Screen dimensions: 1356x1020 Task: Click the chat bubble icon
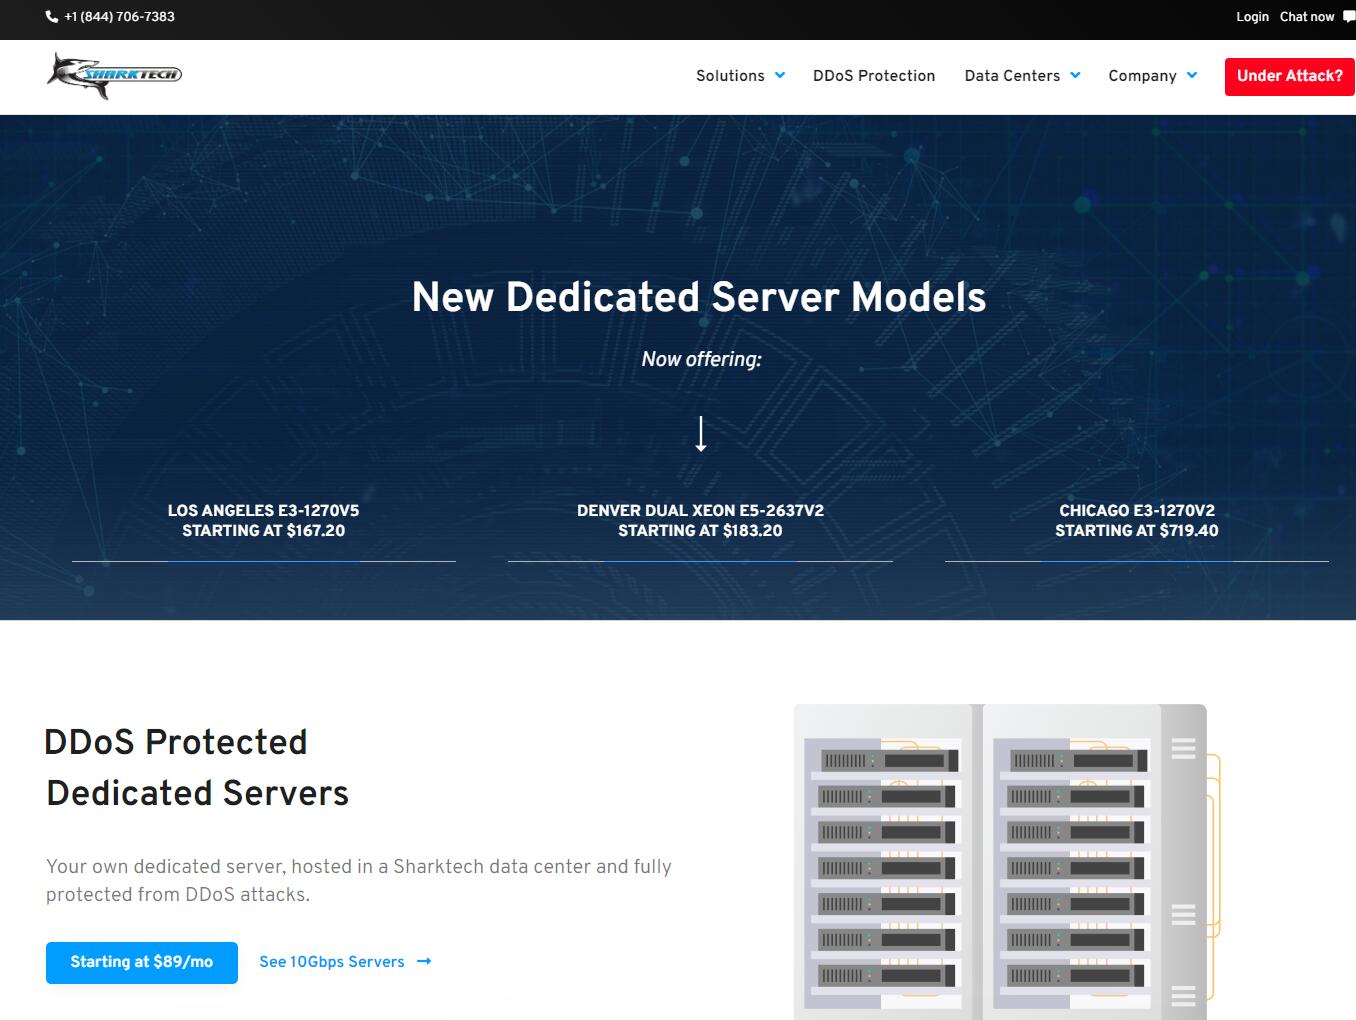click(x=1349, y=17)
